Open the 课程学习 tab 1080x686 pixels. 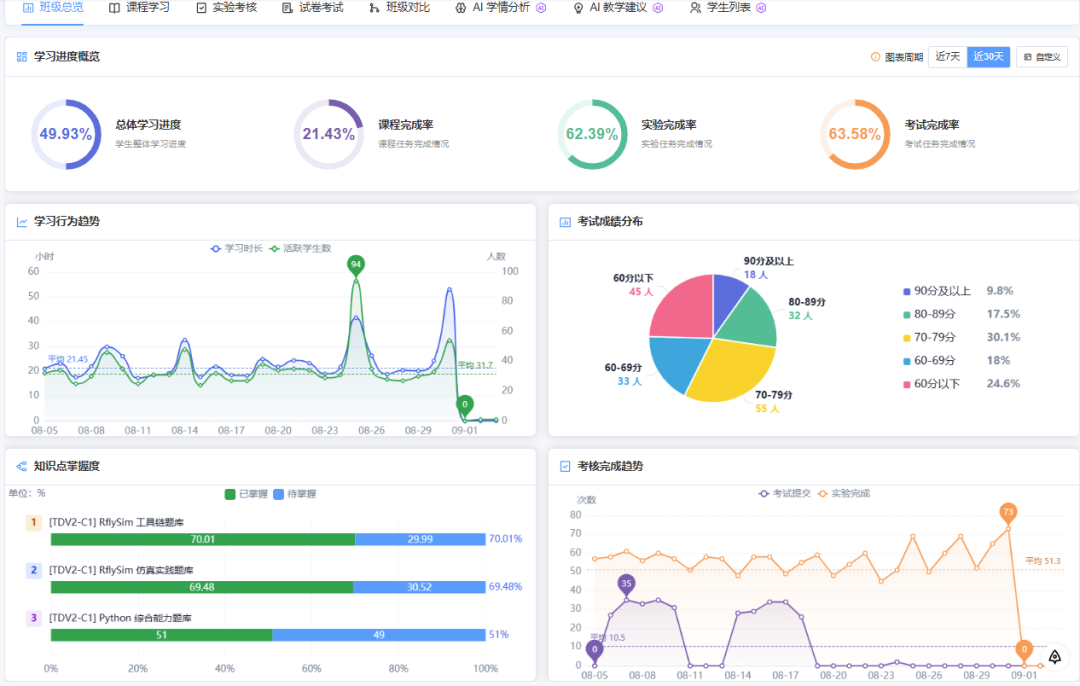tap(139, 8)
